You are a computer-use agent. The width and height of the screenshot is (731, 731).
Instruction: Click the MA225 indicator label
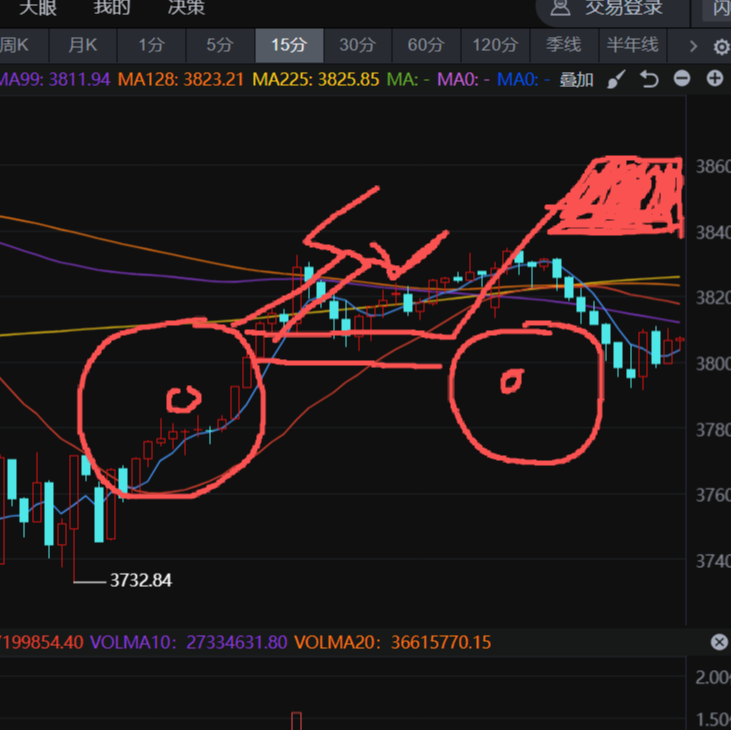pos(315,79)
